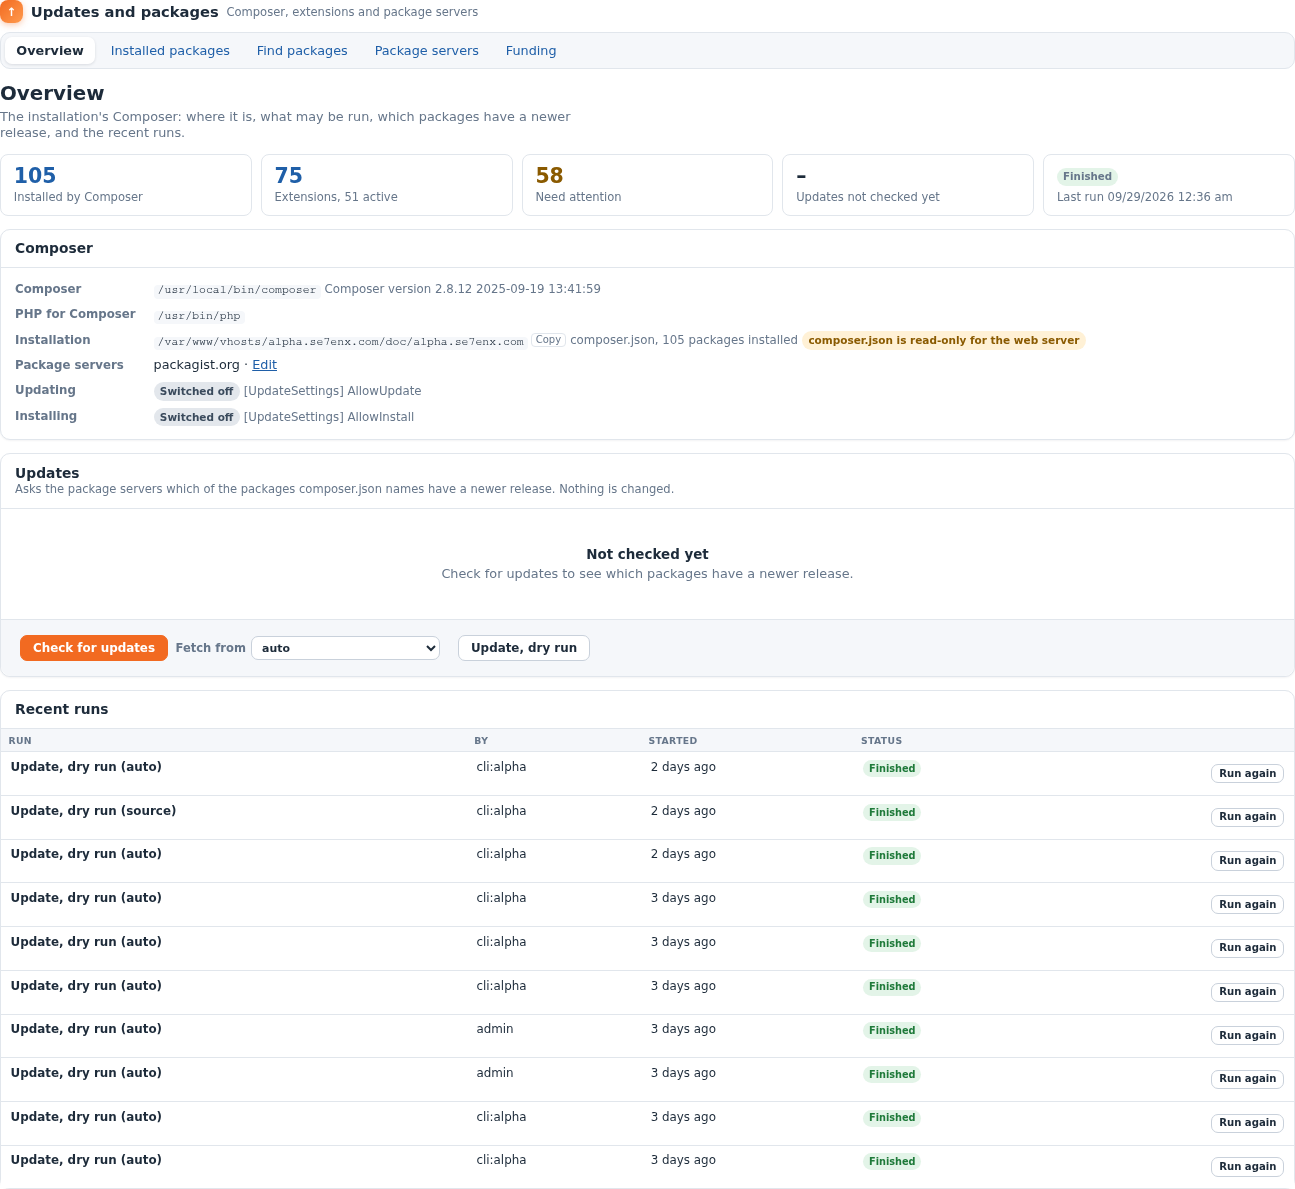The image size is (1295, 1189).
Task: Start an Update, dry run
Action: coord(524,648)
